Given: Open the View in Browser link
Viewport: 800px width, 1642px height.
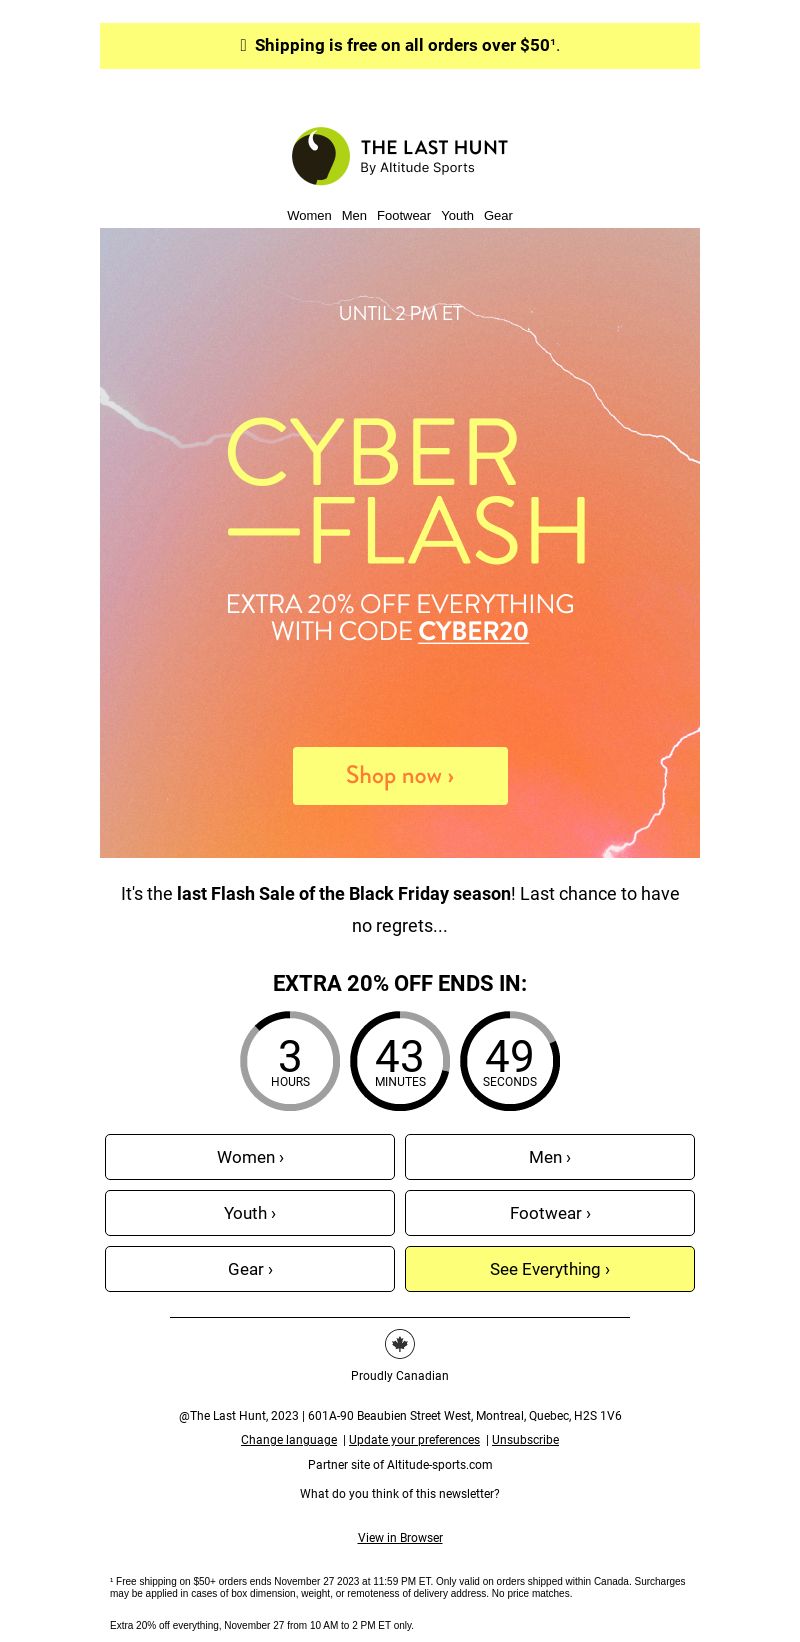Looking at the screenshot, I should click(400, 1538).
